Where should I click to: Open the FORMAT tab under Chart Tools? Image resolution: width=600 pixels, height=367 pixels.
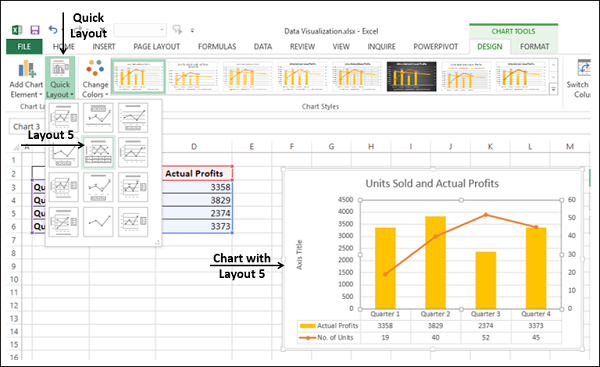[534, 47]
